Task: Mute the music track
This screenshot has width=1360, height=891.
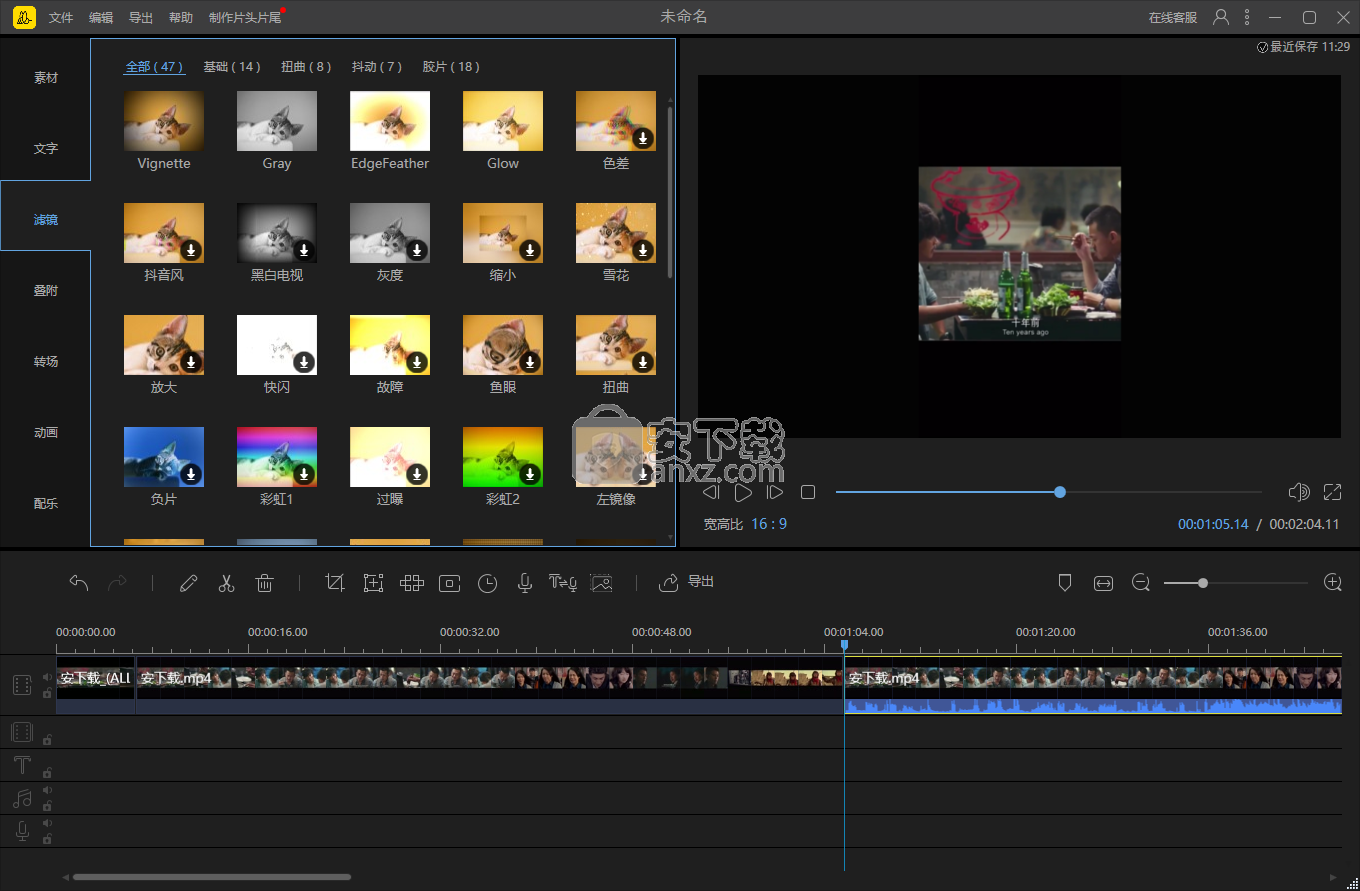Action: 47,790
